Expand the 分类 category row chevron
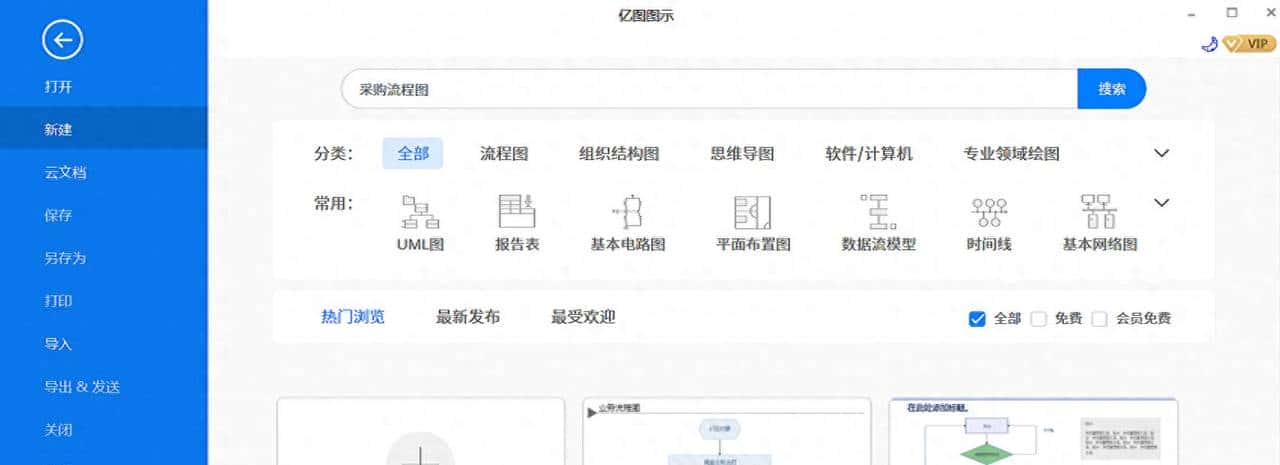Image resolution: width=1280 pixels, height=465 pixels. 1162,153
